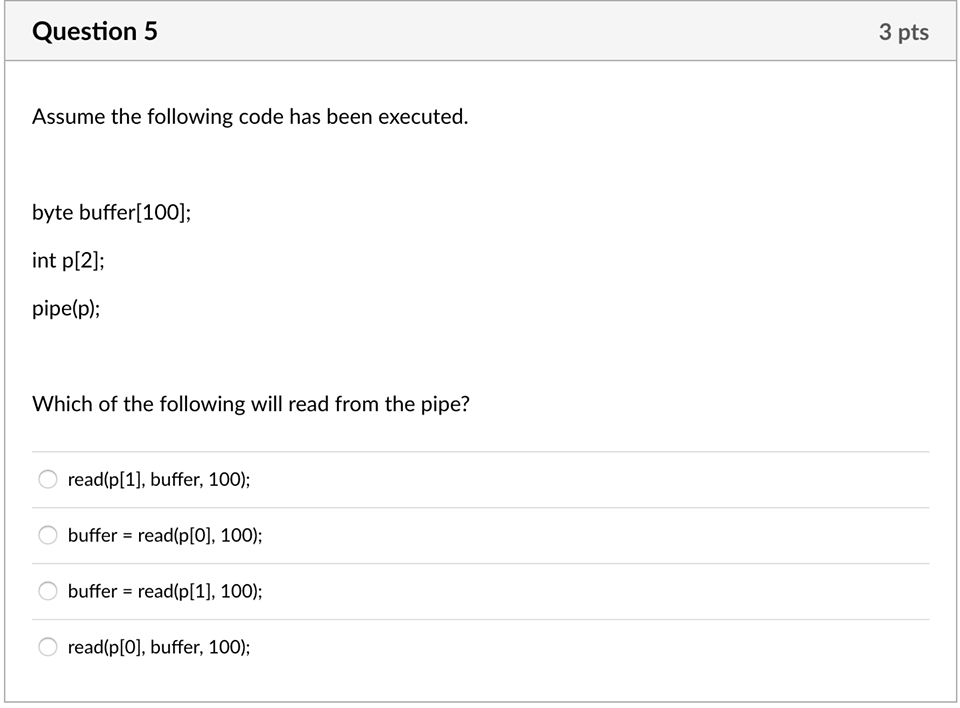Choose the radio button for buffer = read(p[0], 100);

coord(48,536)
